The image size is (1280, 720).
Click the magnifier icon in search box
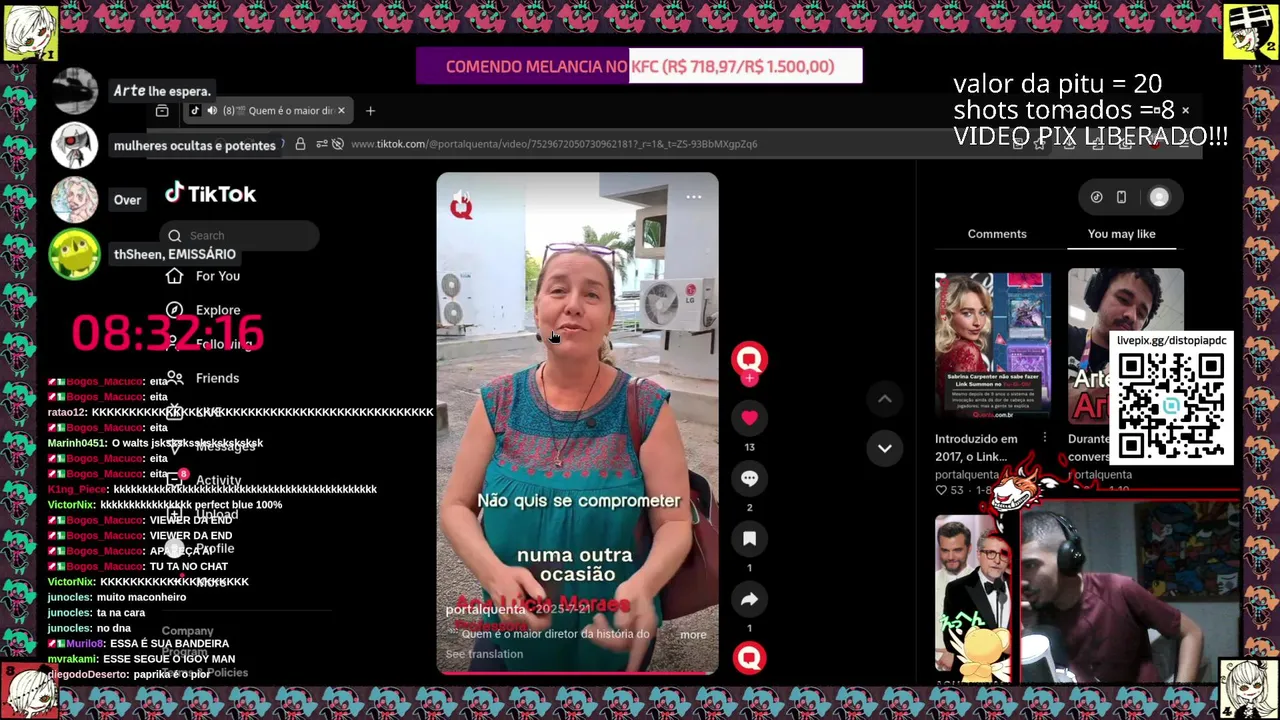[x=175, y=235]
